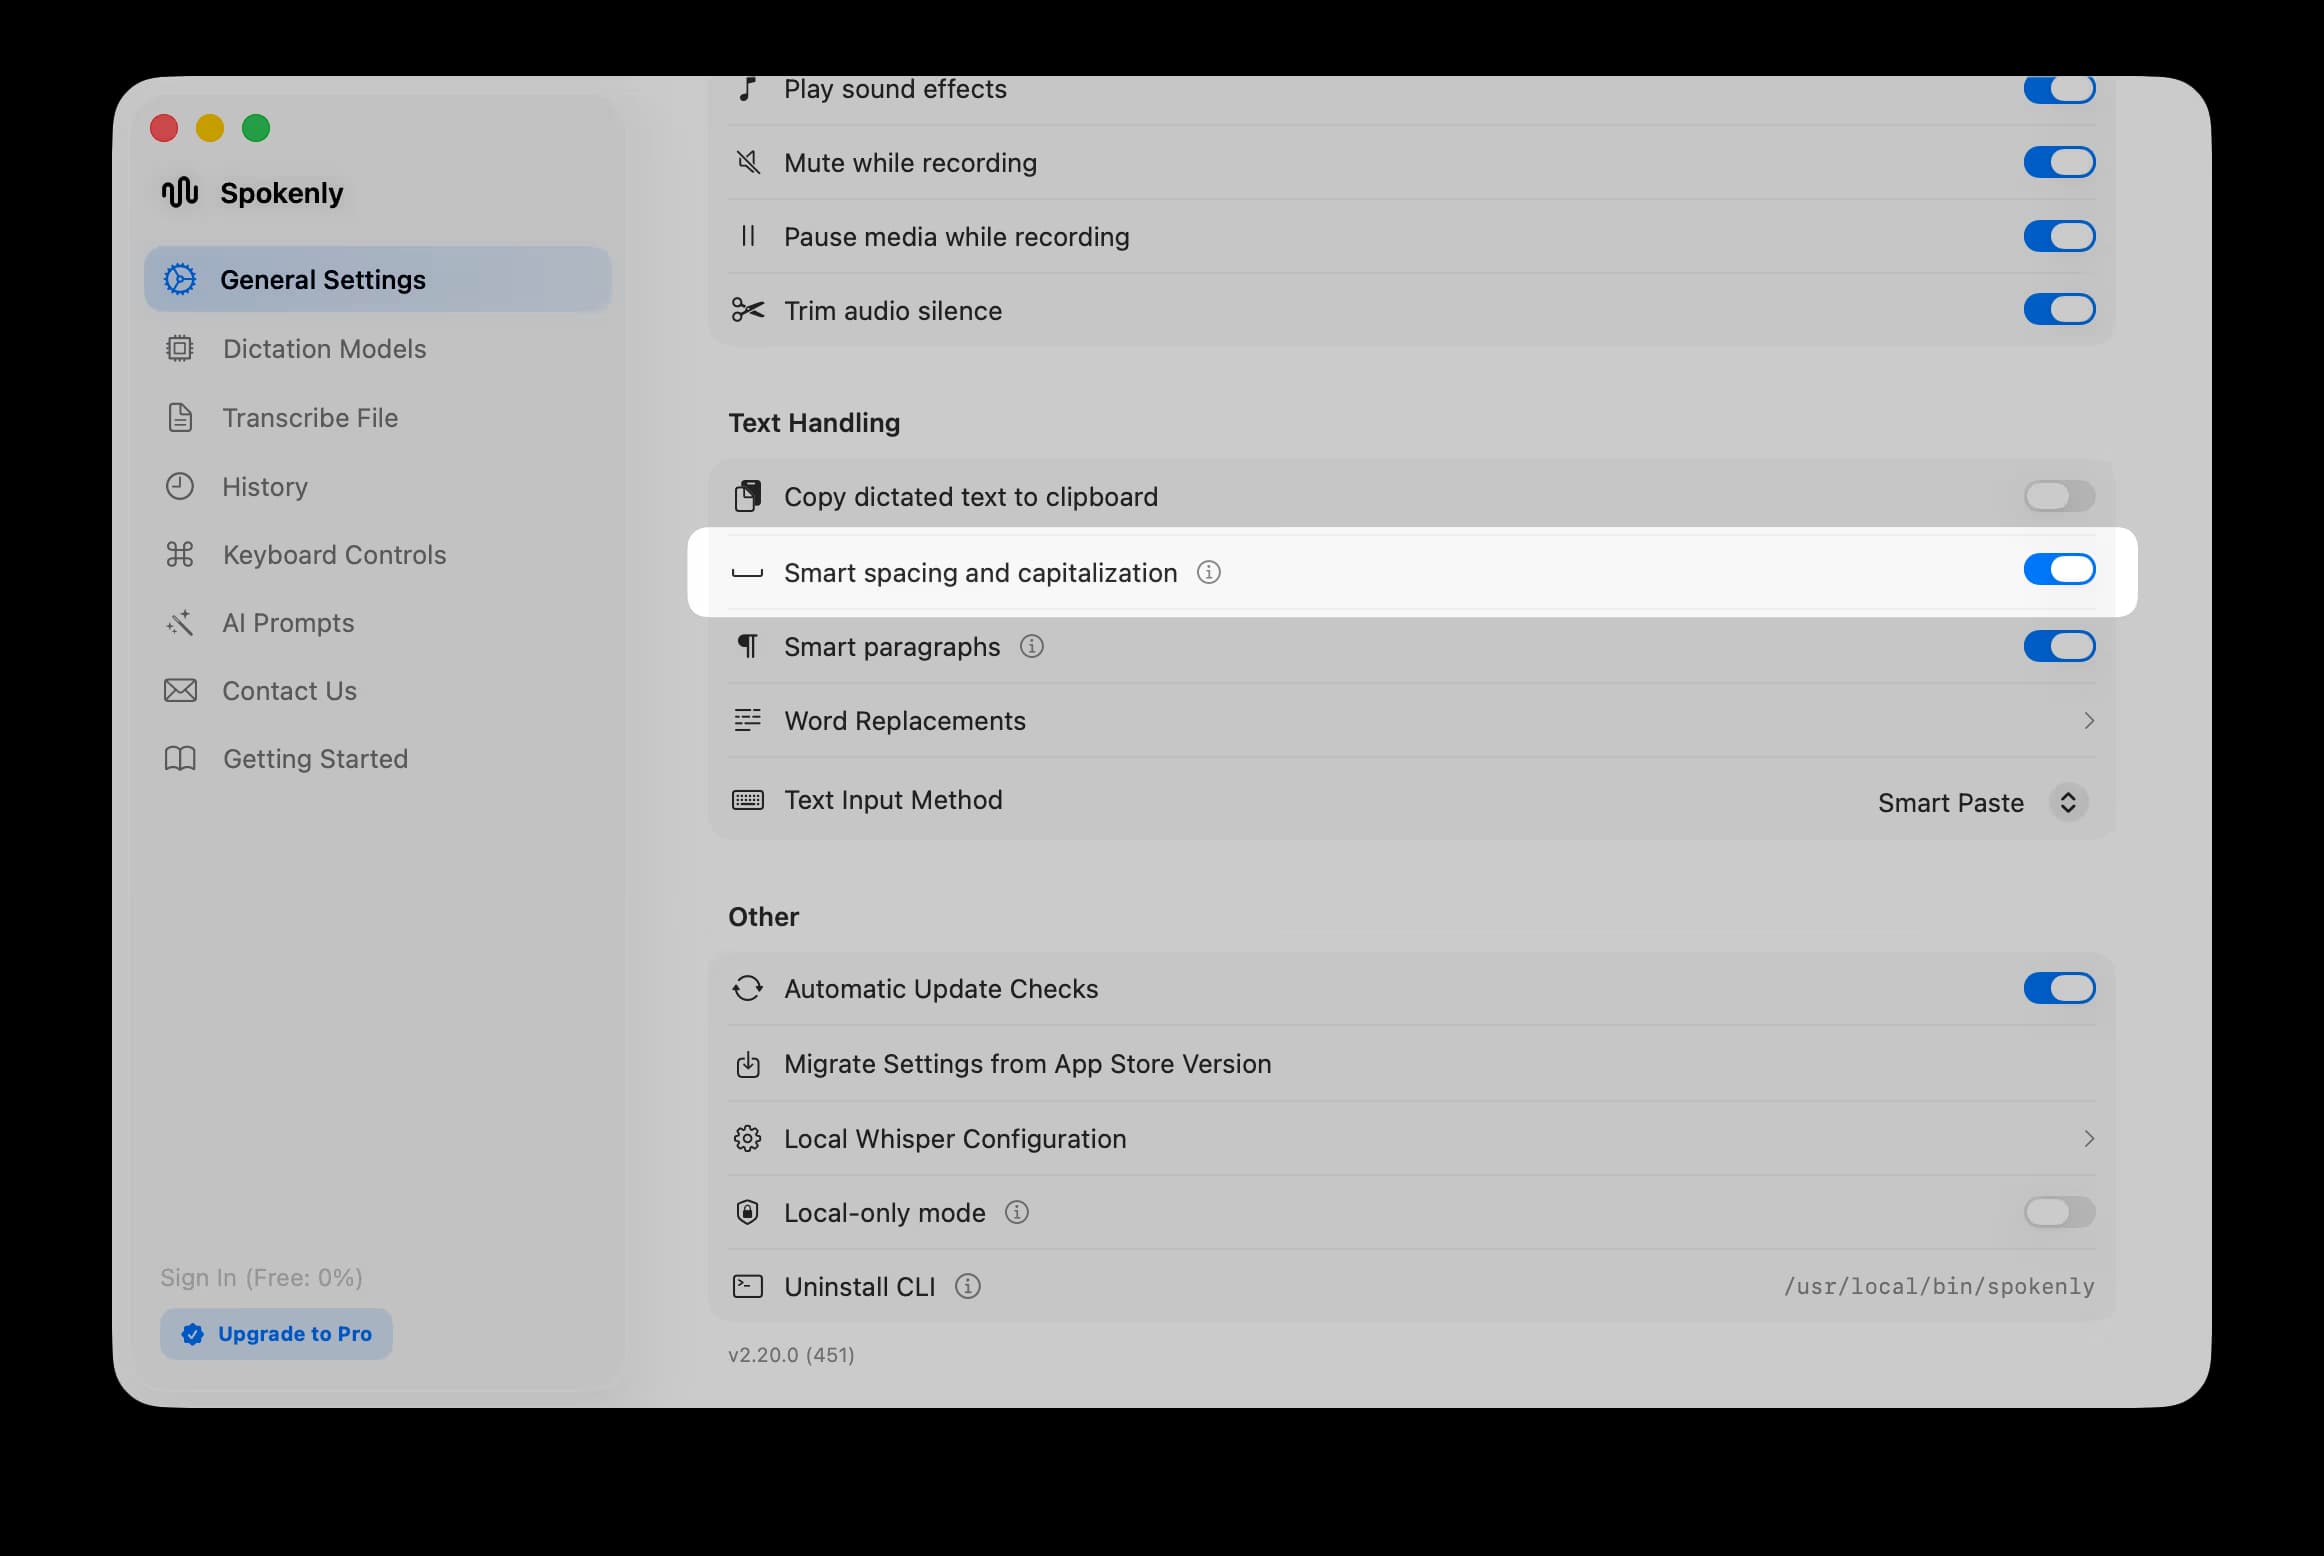Click the Other section heading
This screenshot has height=1556, width=2324.
click(763, 917)
